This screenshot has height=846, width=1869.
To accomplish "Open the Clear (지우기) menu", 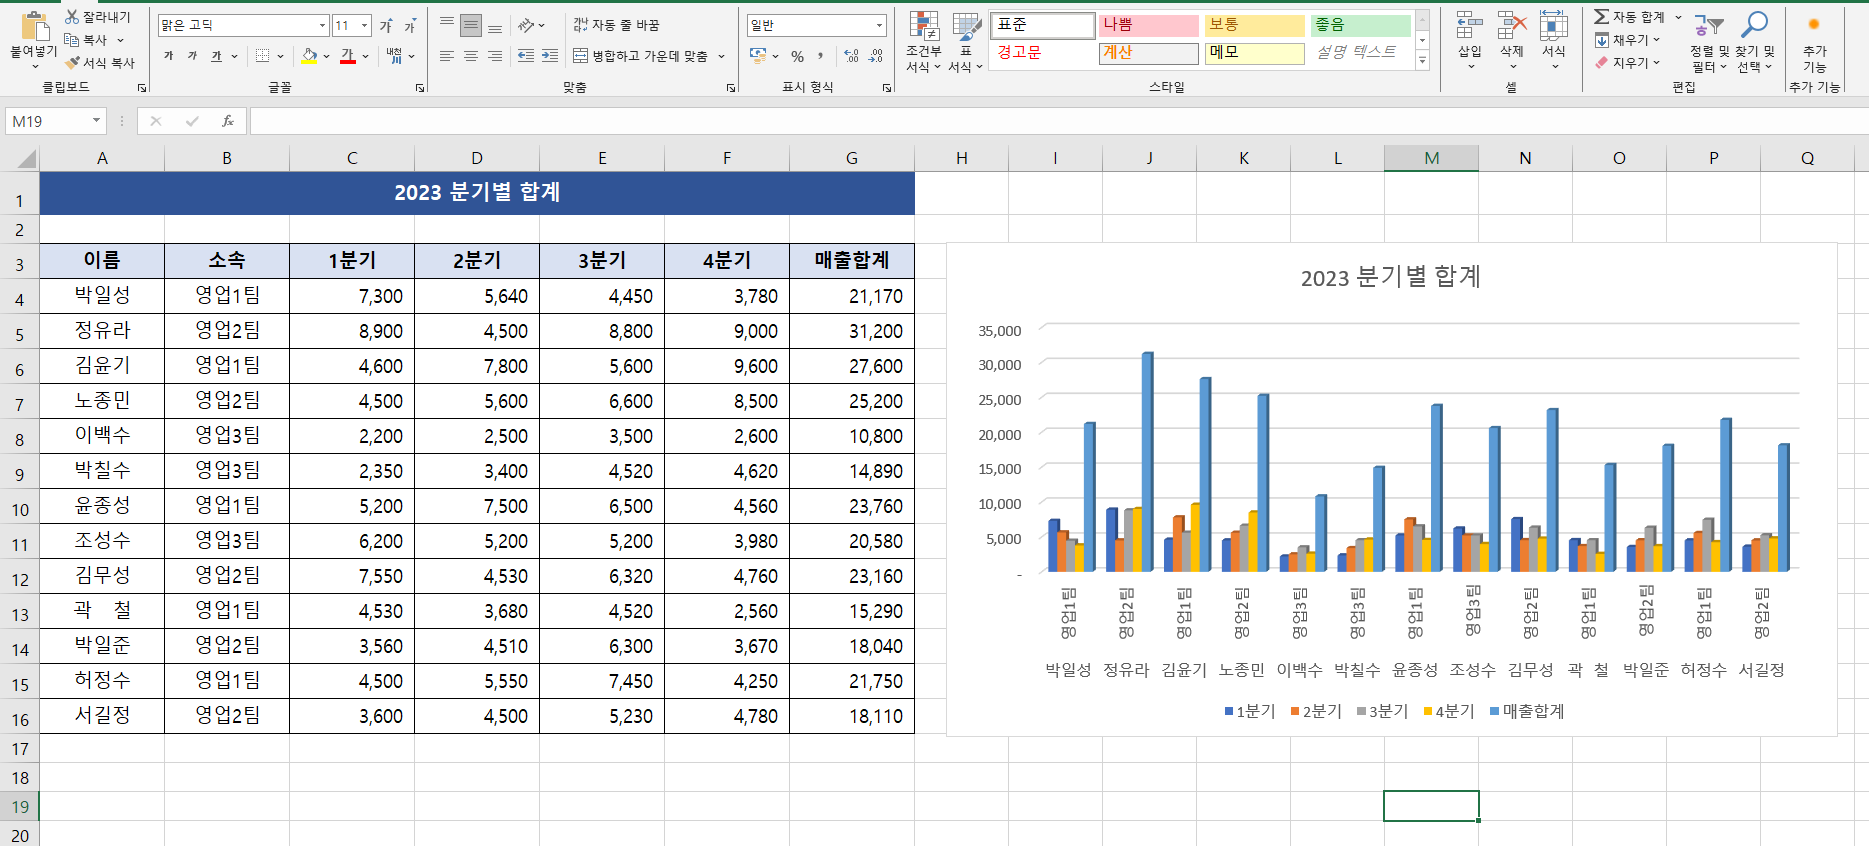I will point(1627,62).
